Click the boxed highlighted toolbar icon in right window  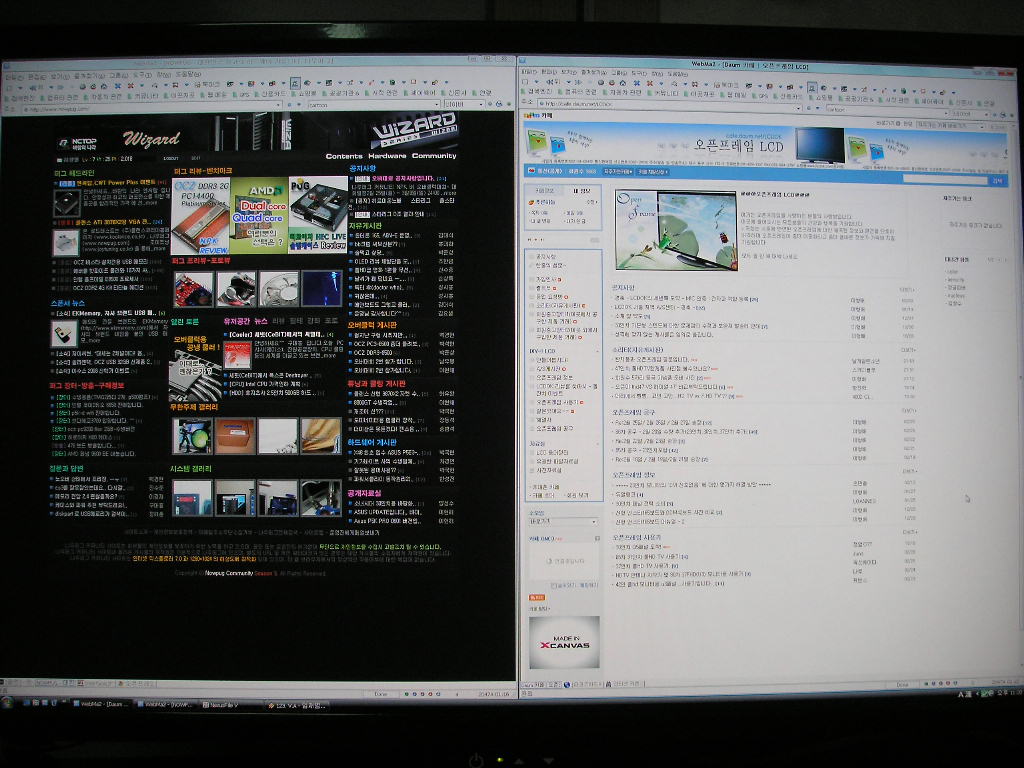812,86
